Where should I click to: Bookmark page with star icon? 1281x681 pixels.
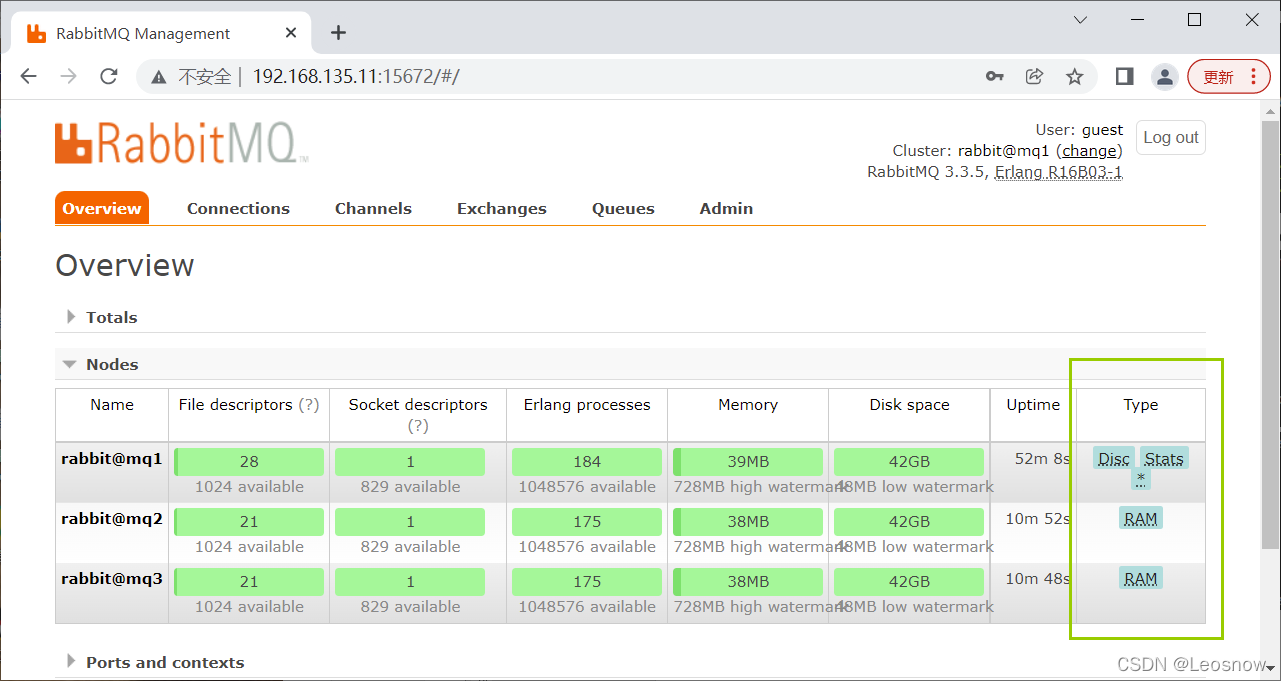tap(1075, 77)
